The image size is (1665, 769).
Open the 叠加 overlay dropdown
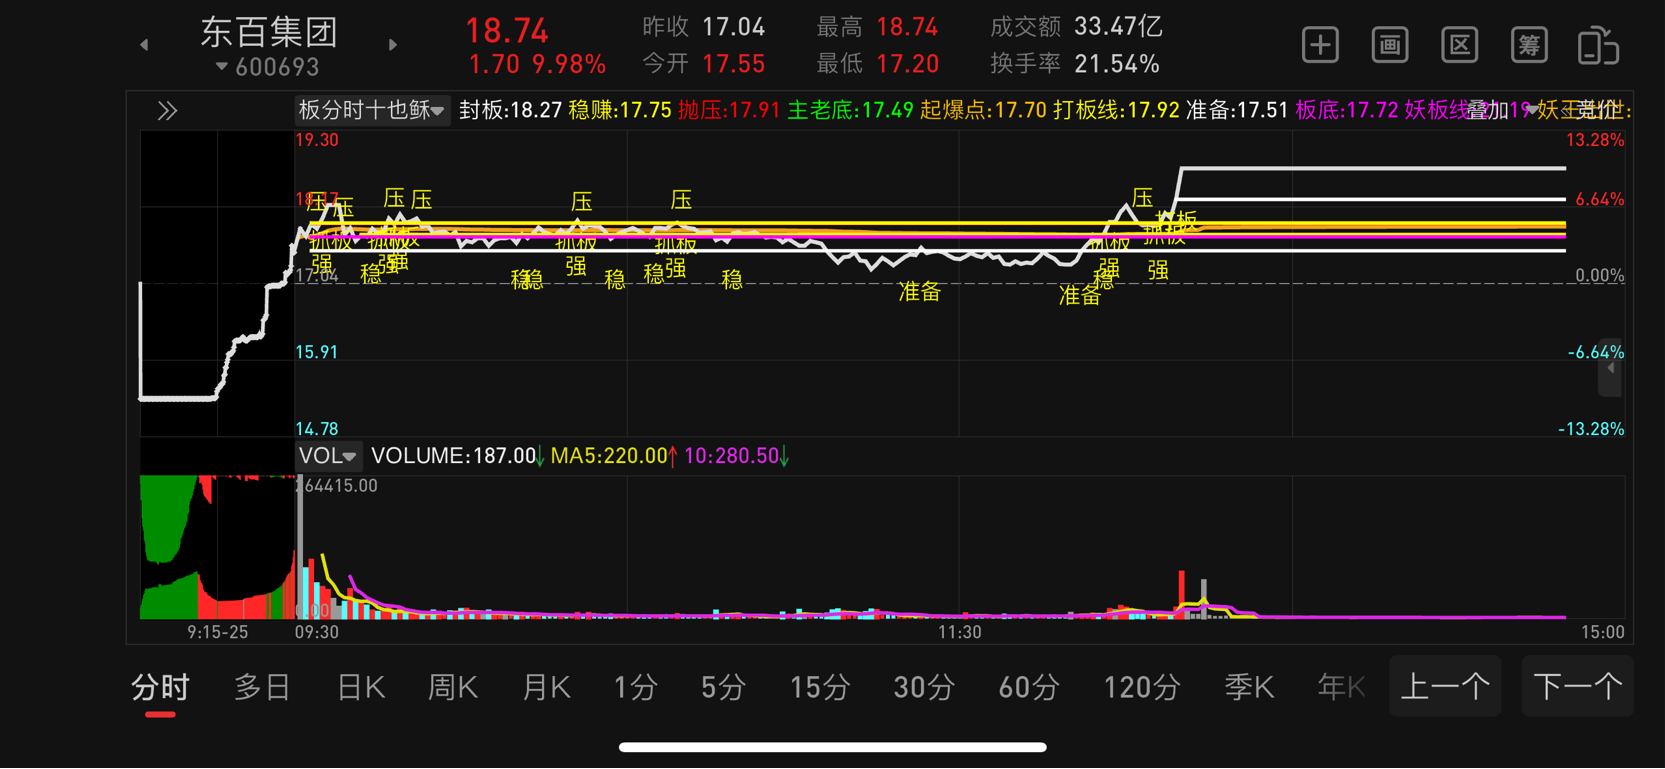click(x=1502, y=110)
